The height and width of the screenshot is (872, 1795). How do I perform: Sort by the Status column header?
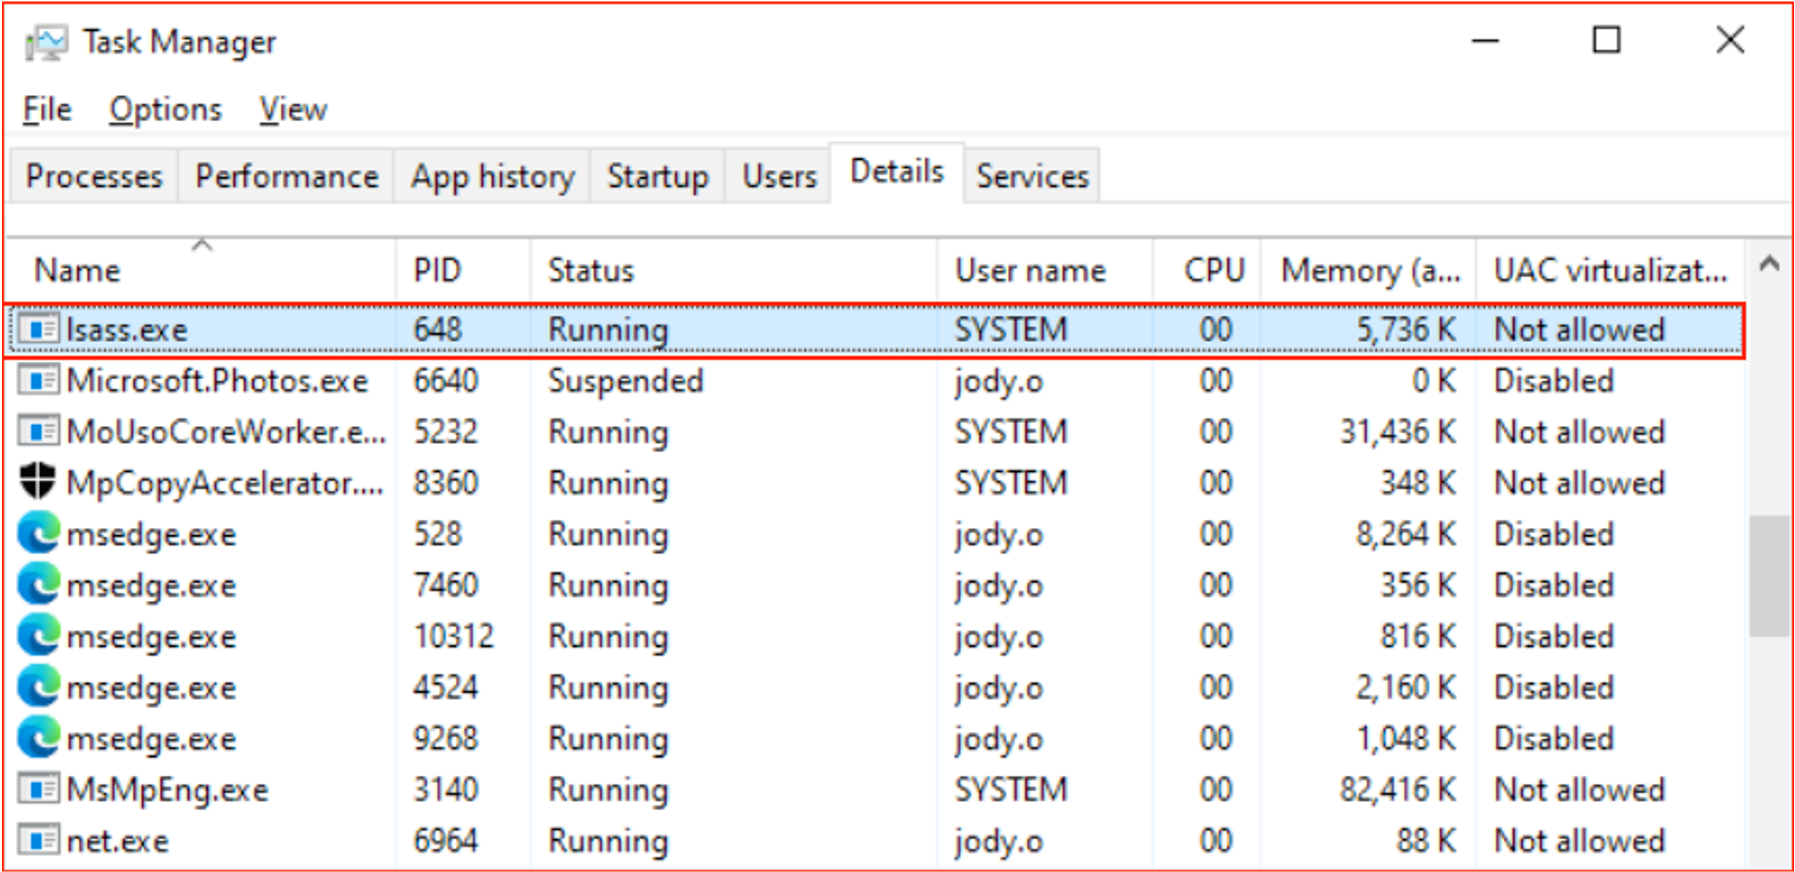(x=734, y=269)
